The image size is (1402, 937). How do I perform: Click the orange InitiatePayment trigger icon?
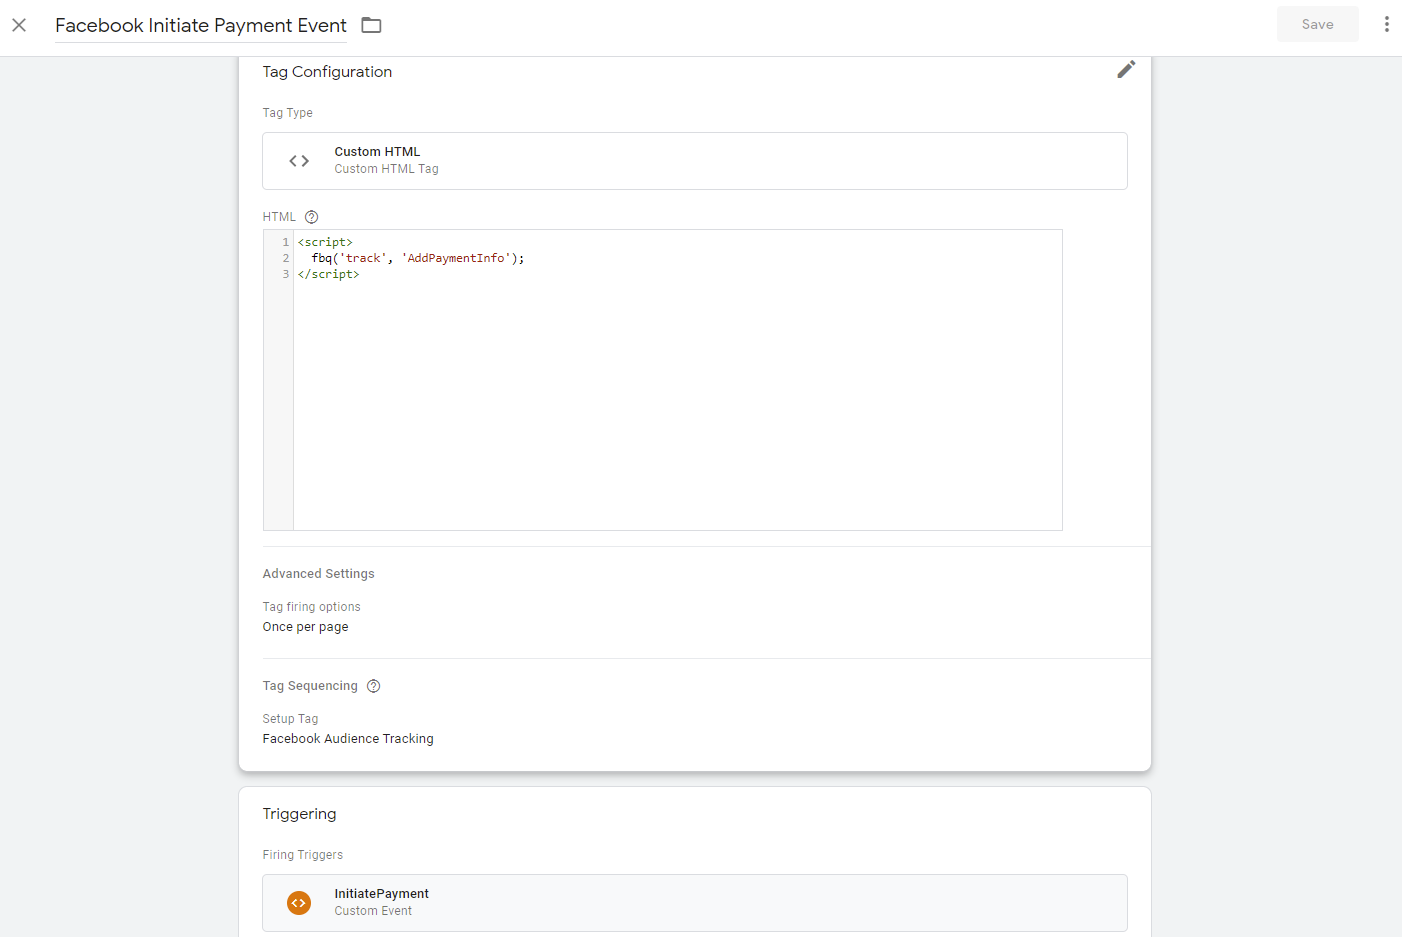tap(299, 903)
